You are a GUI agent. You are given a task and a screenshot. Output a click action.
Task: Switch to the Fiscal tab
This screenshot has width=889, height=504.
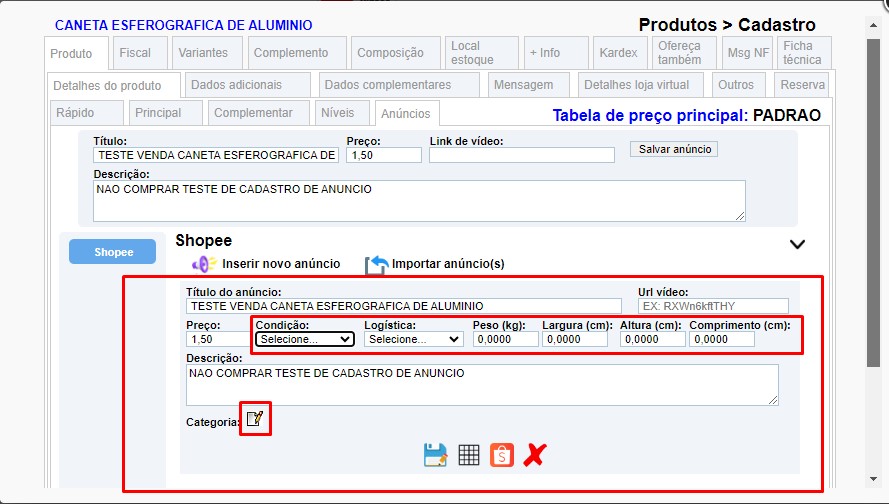pos(140,53)
